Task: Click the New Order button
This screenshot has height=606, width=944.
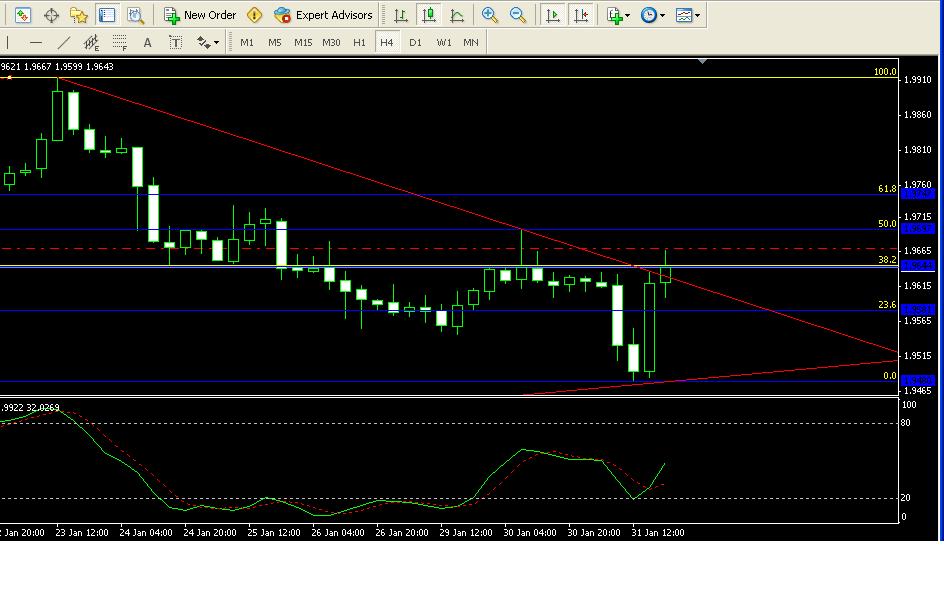Action: point(200,15)
